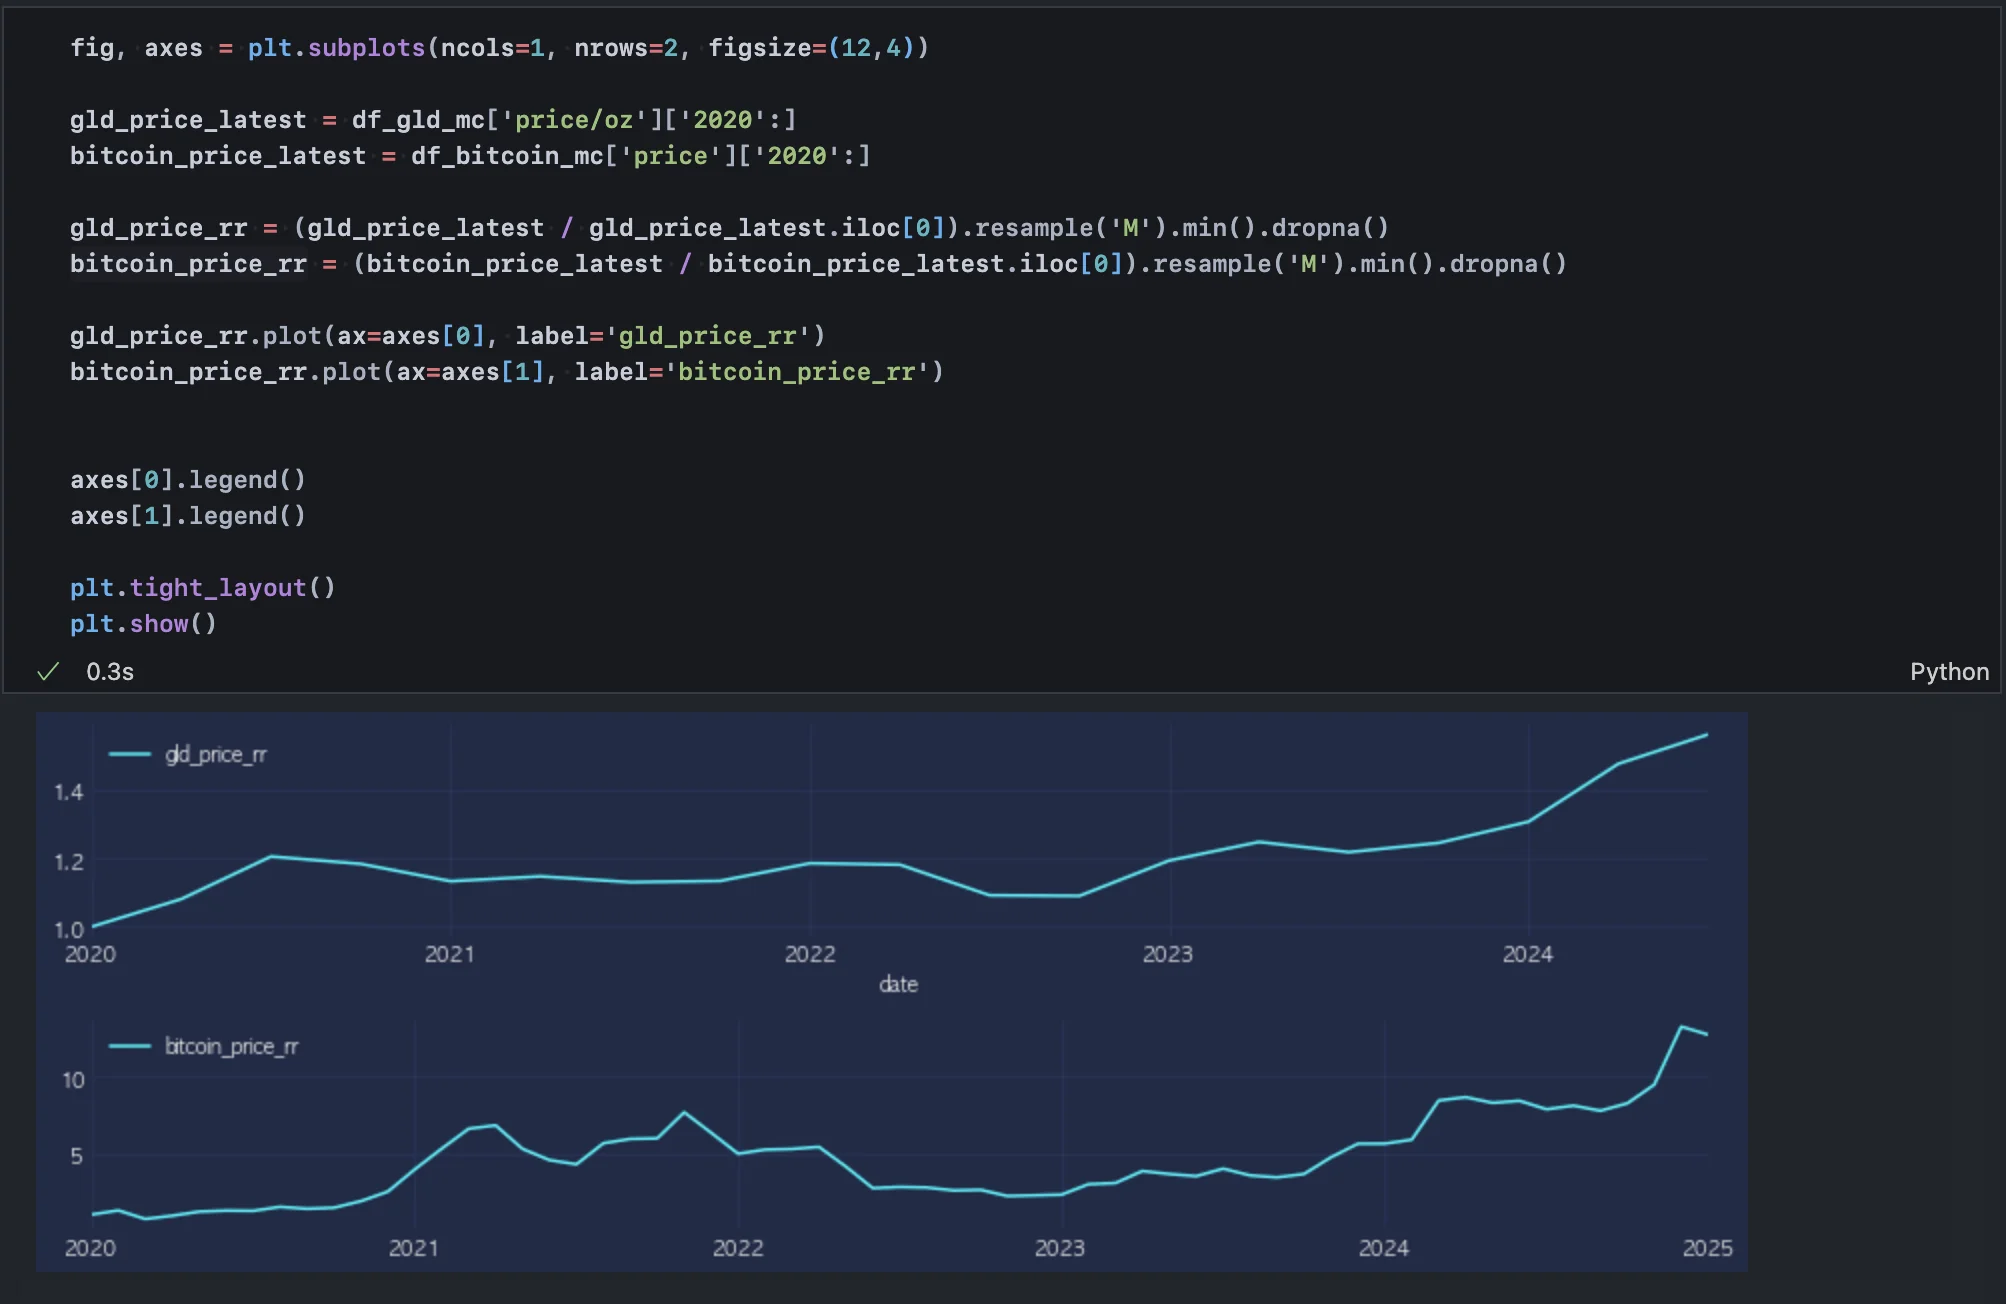This screenshot has height=1304, width=2006.
Task: Click the 1.4 y-axis tick on gold chart
Action: coord(69,792)
